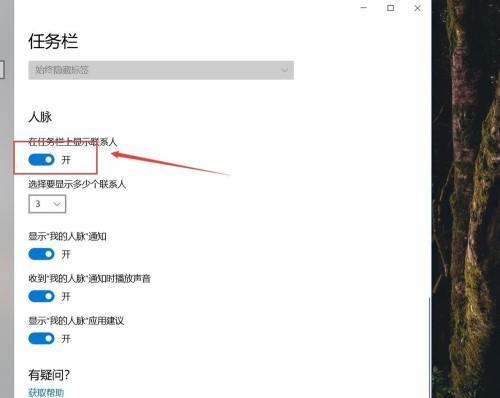The height and width of the screenshot is (398, 500).
Task: Close the Settings window
Action: pos(417,8)
